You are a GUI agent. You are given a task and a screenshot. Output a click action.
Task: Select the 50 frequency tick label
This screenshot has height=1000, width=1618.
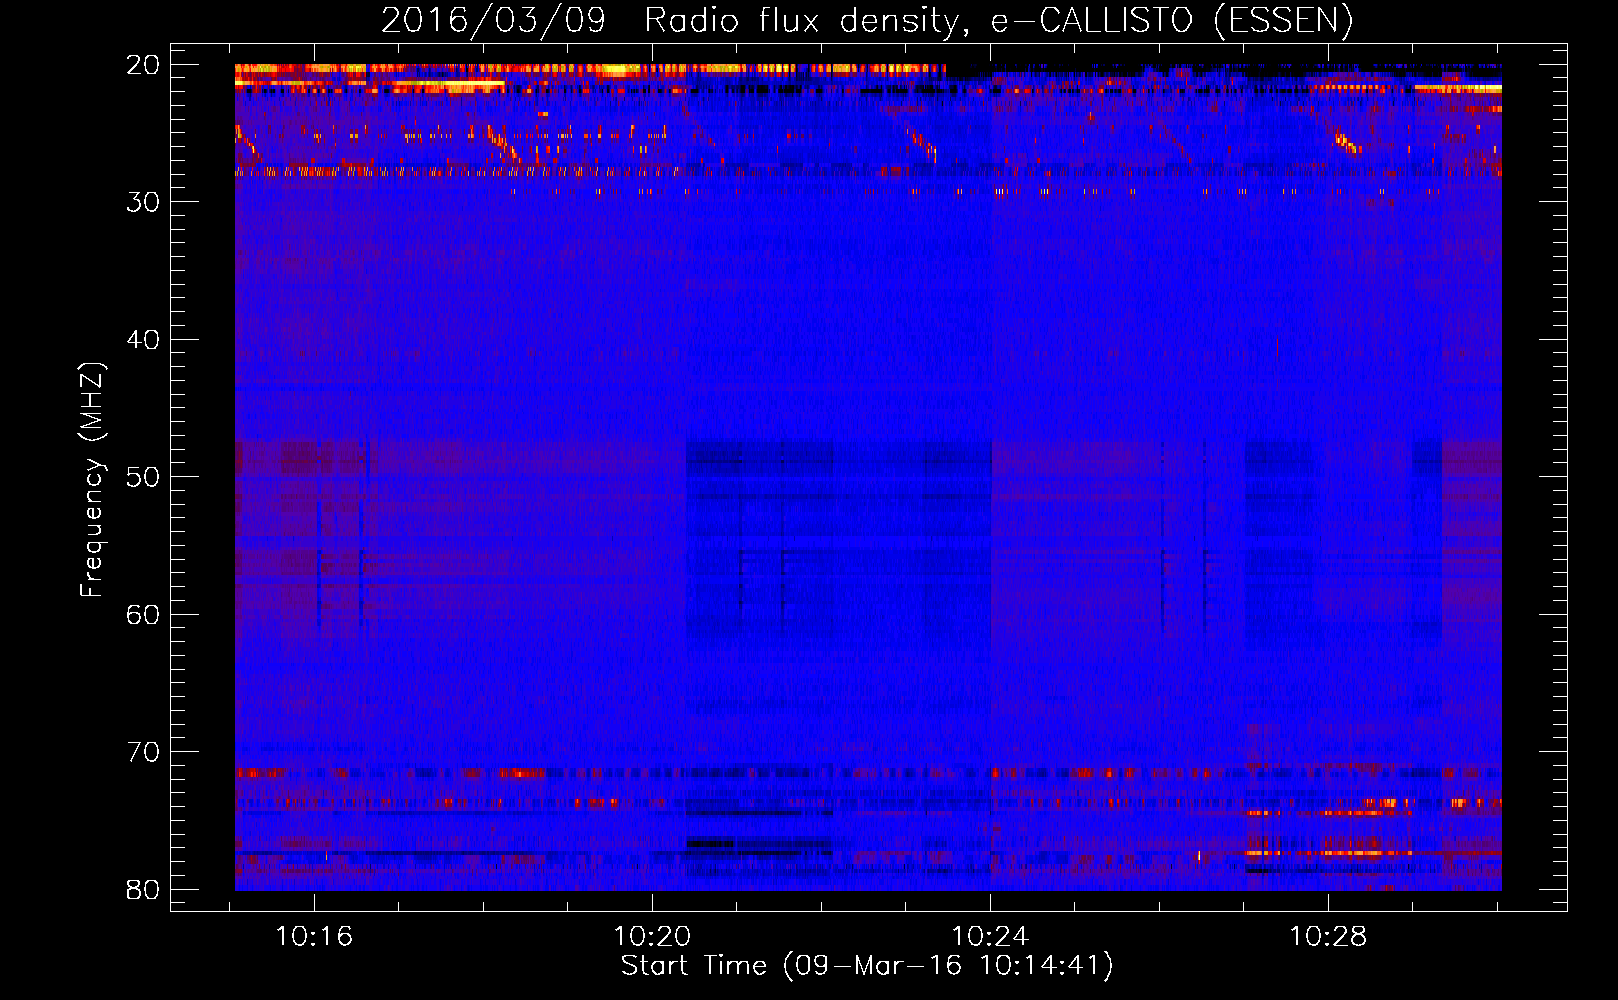point(143,477)
